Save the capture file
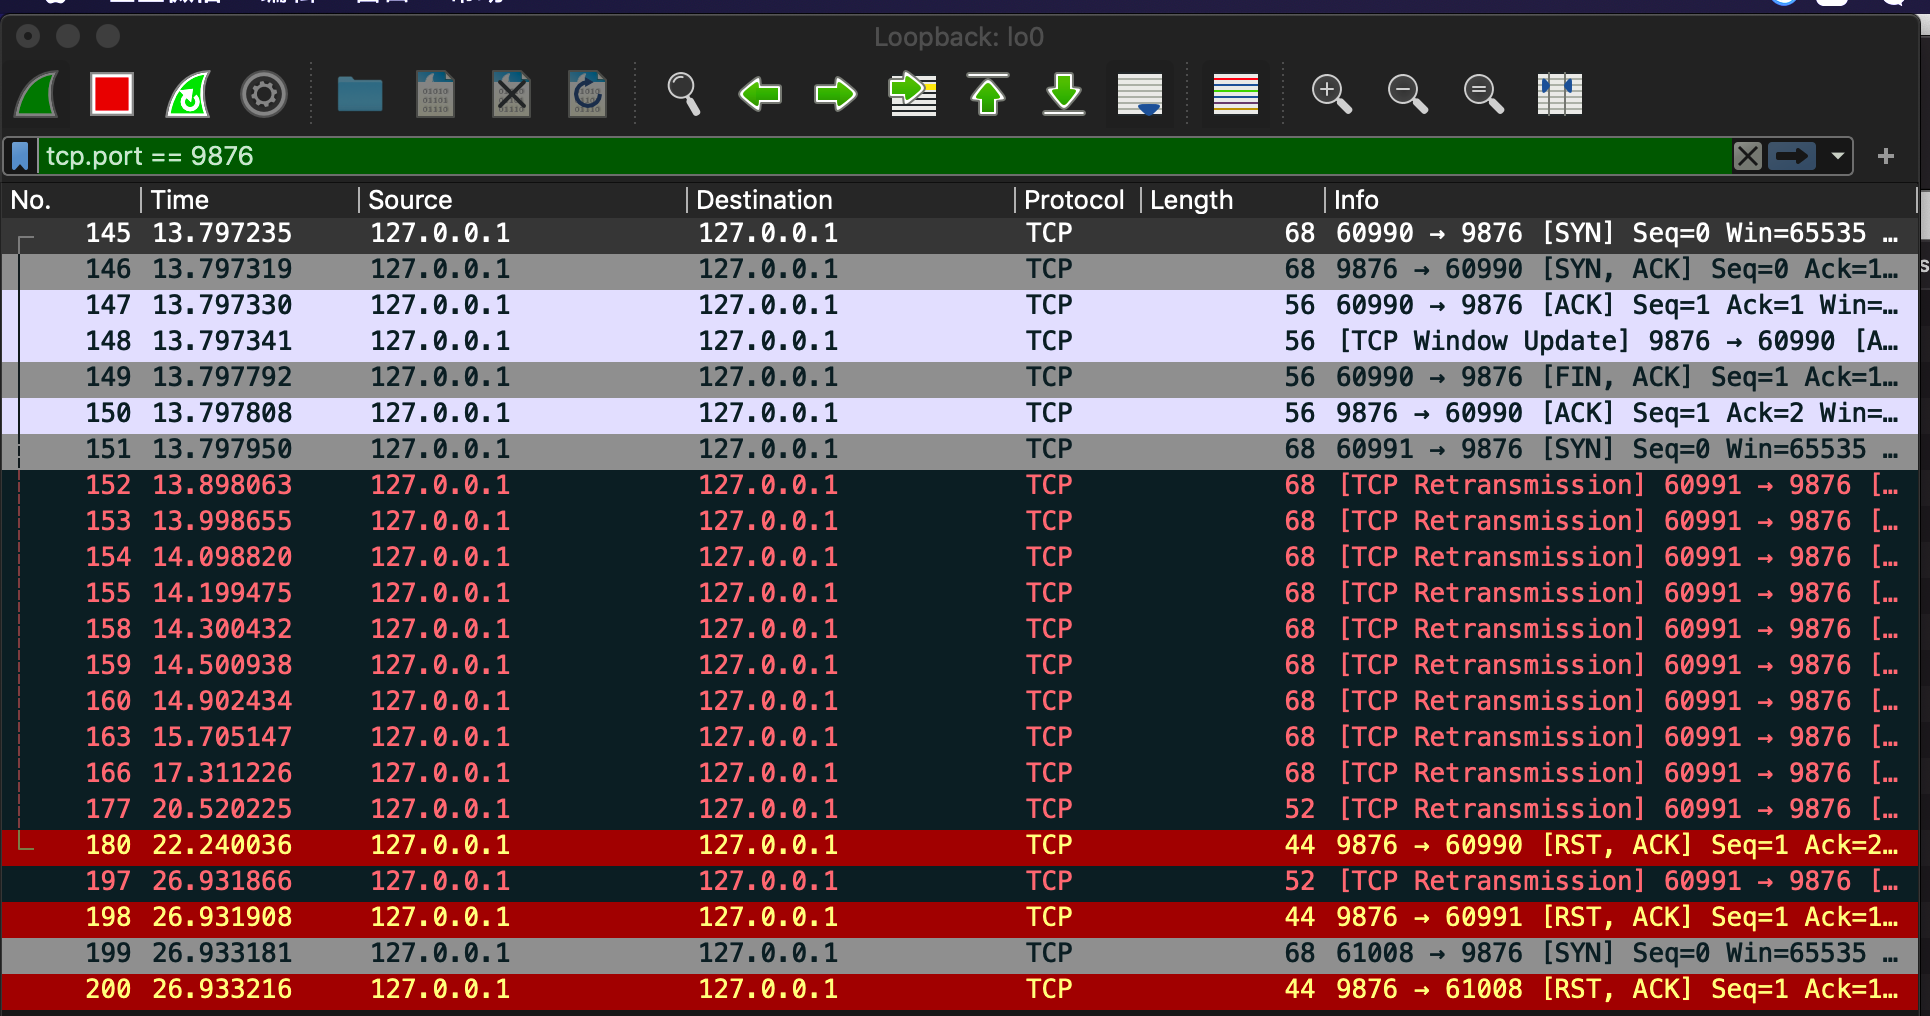 [436, 95]
